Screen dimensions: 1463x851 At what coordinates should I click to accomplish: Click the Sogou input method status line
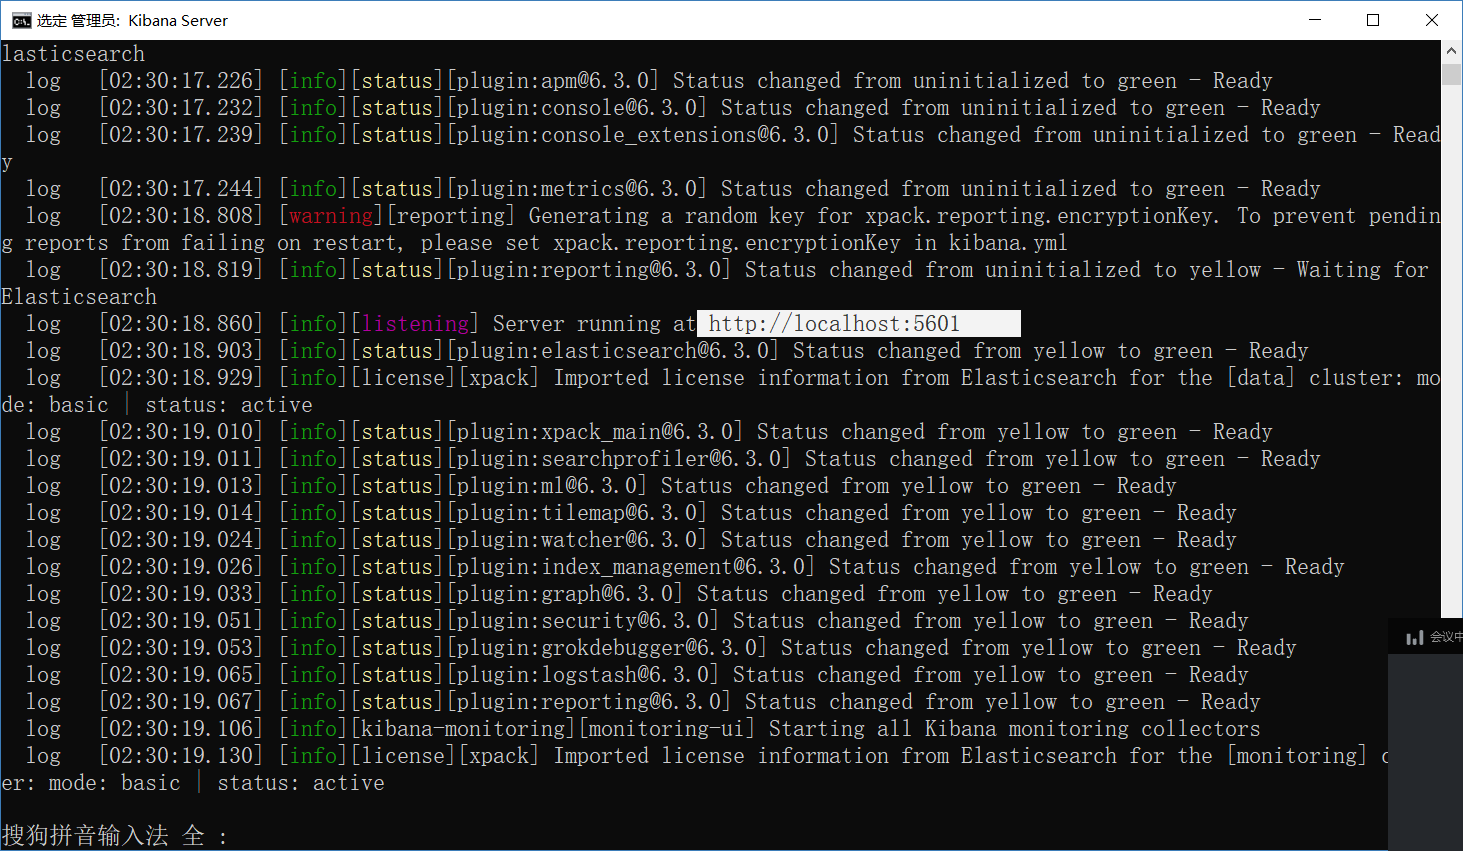tap(115, 836)
